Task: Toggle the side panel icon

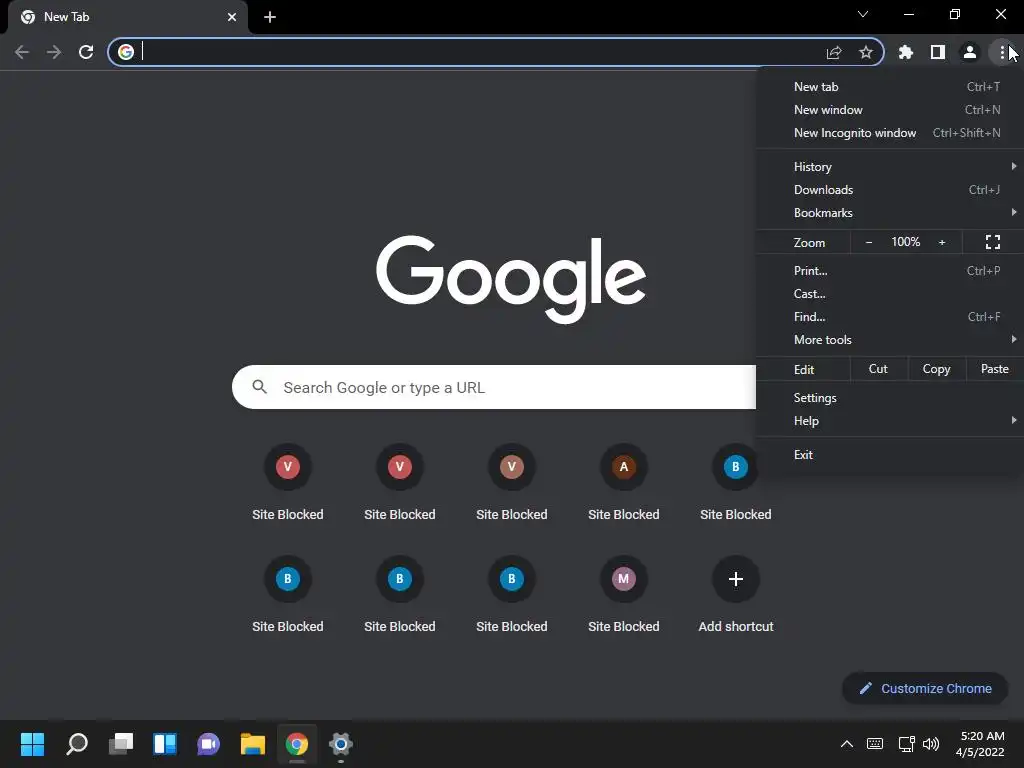Action: click(938, 52)
